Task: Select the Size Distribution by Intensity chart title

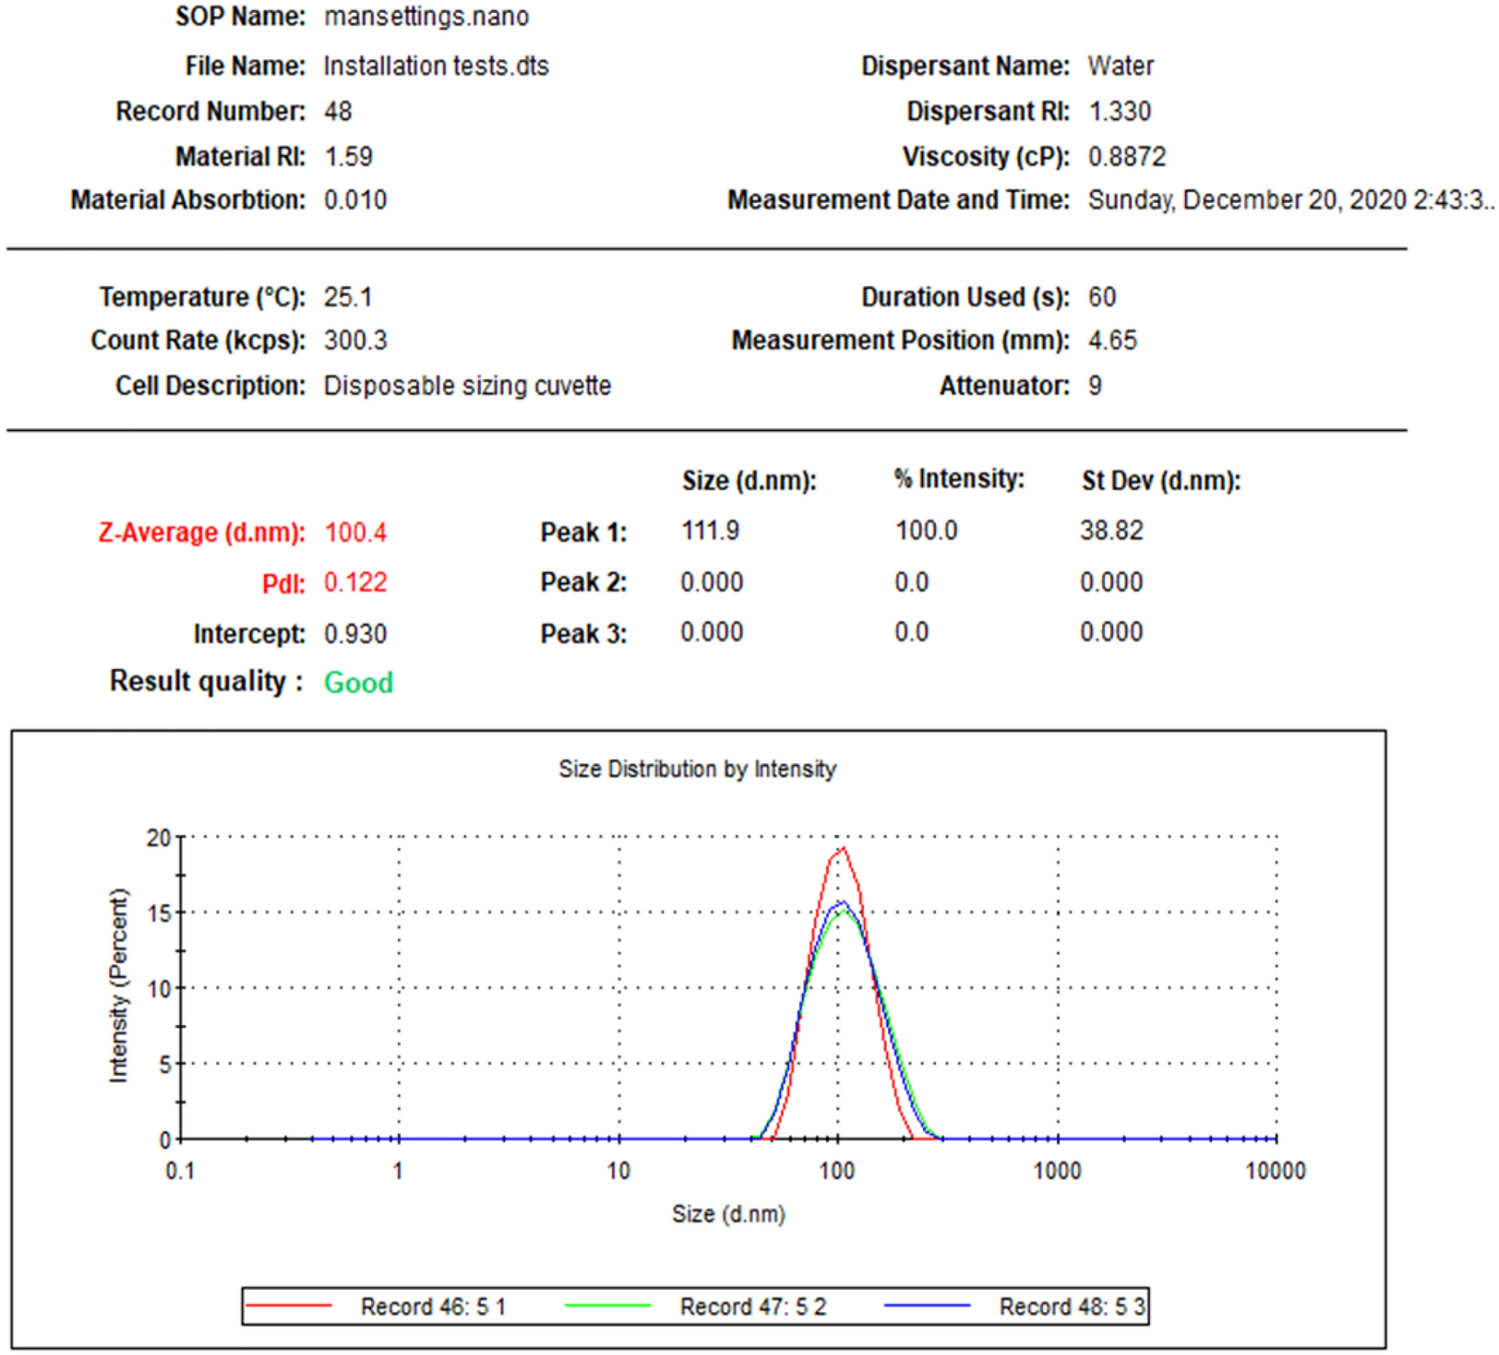Action: (698, 769)
